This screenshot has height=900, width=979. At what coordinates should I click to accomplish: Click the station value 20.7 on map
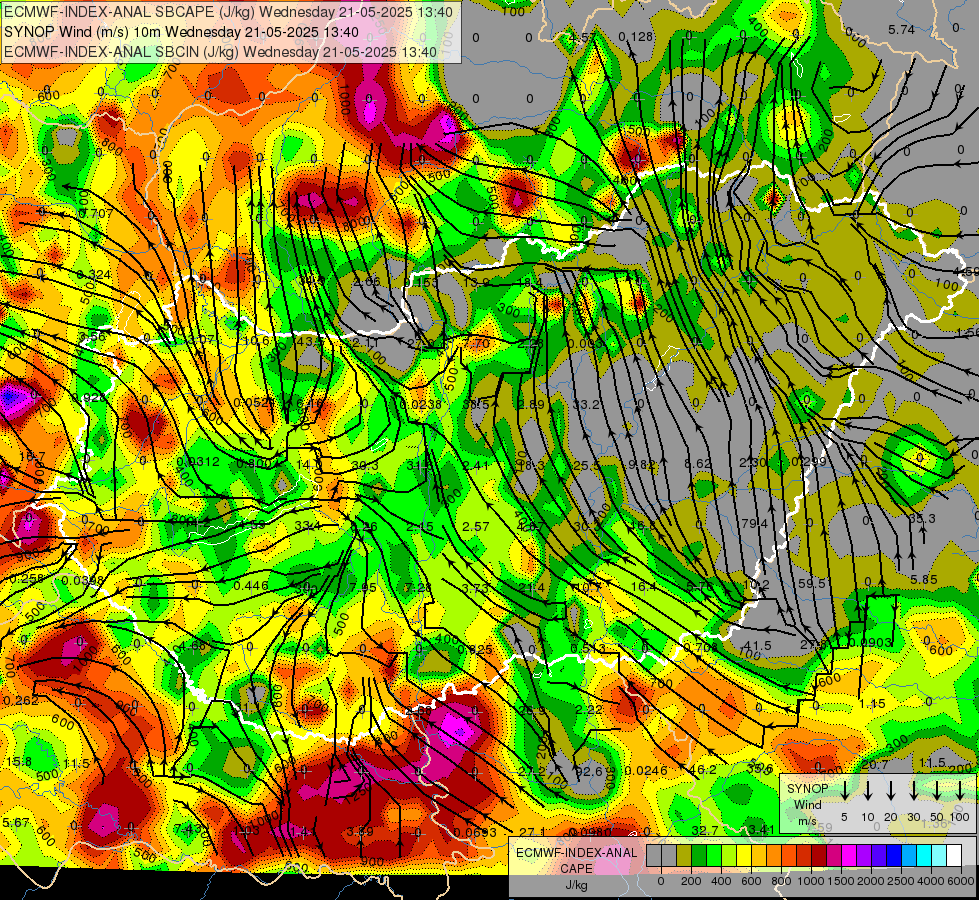pos(875,764)
